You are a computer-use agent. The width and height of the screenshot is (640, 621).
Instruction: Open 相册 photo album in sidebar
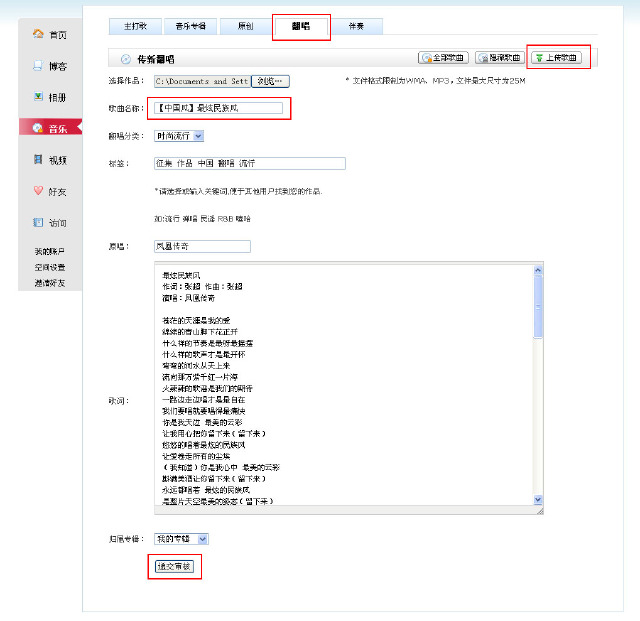tap(50, 97)
